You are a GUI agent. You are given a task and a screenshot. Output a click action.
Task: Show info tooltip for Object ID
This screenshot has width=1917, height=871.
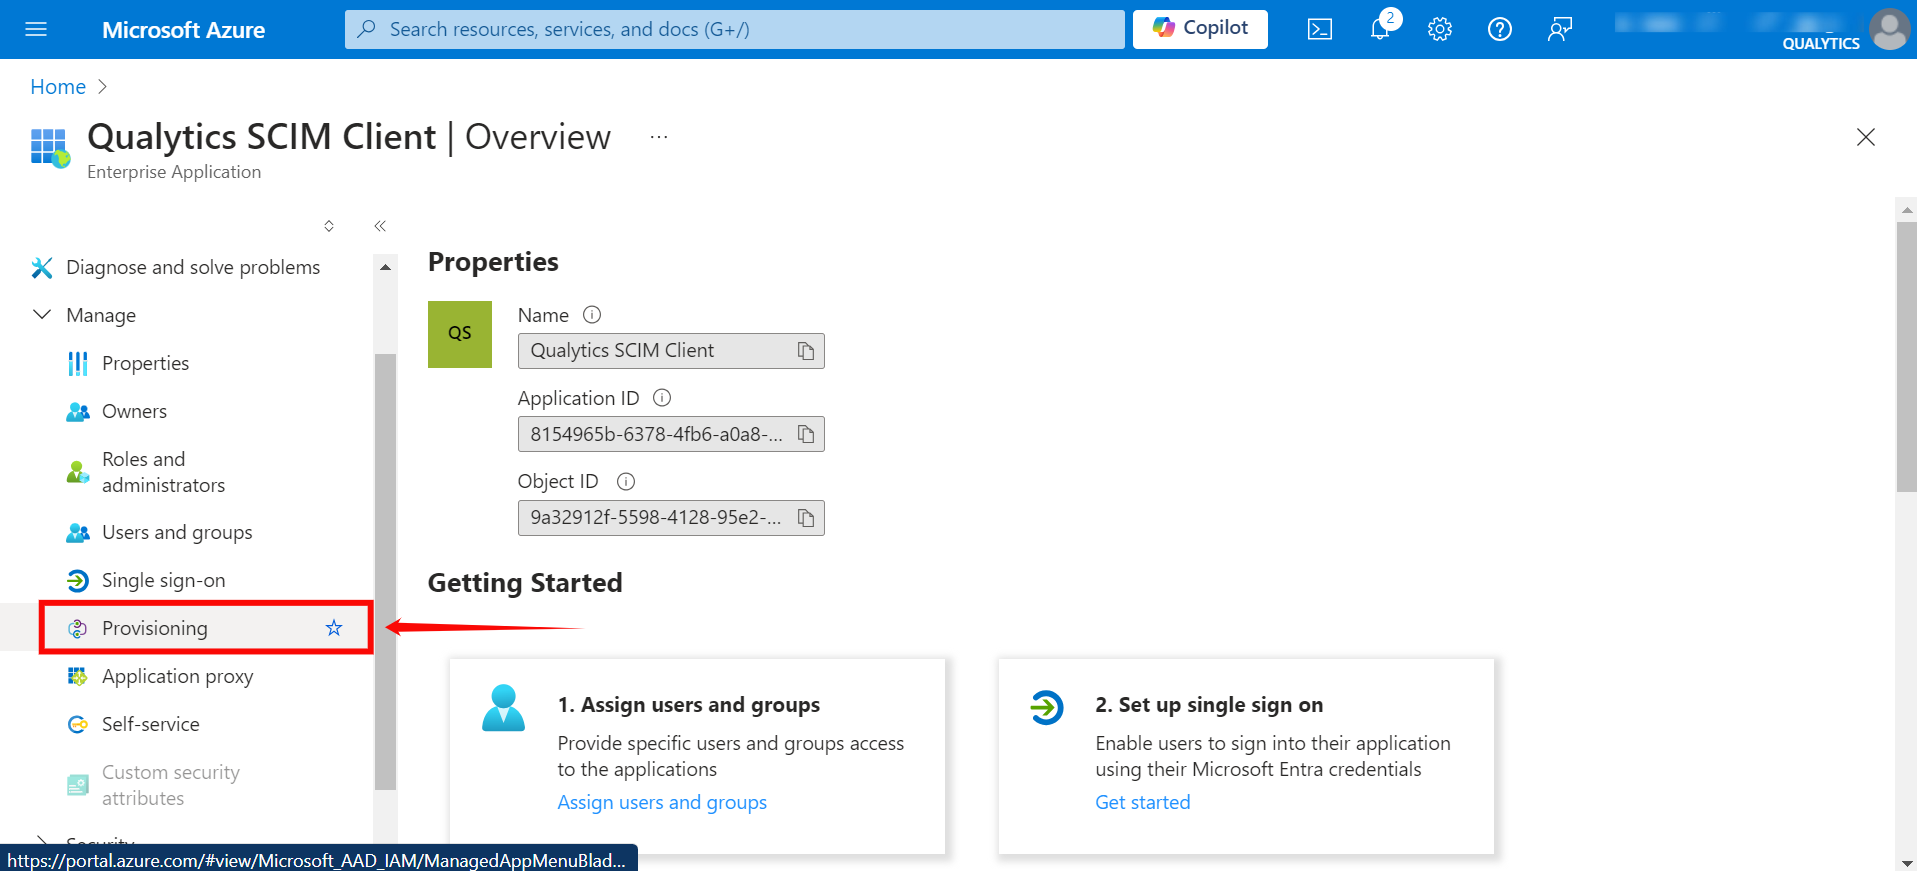pyautogui.click(x=626, y=481)
